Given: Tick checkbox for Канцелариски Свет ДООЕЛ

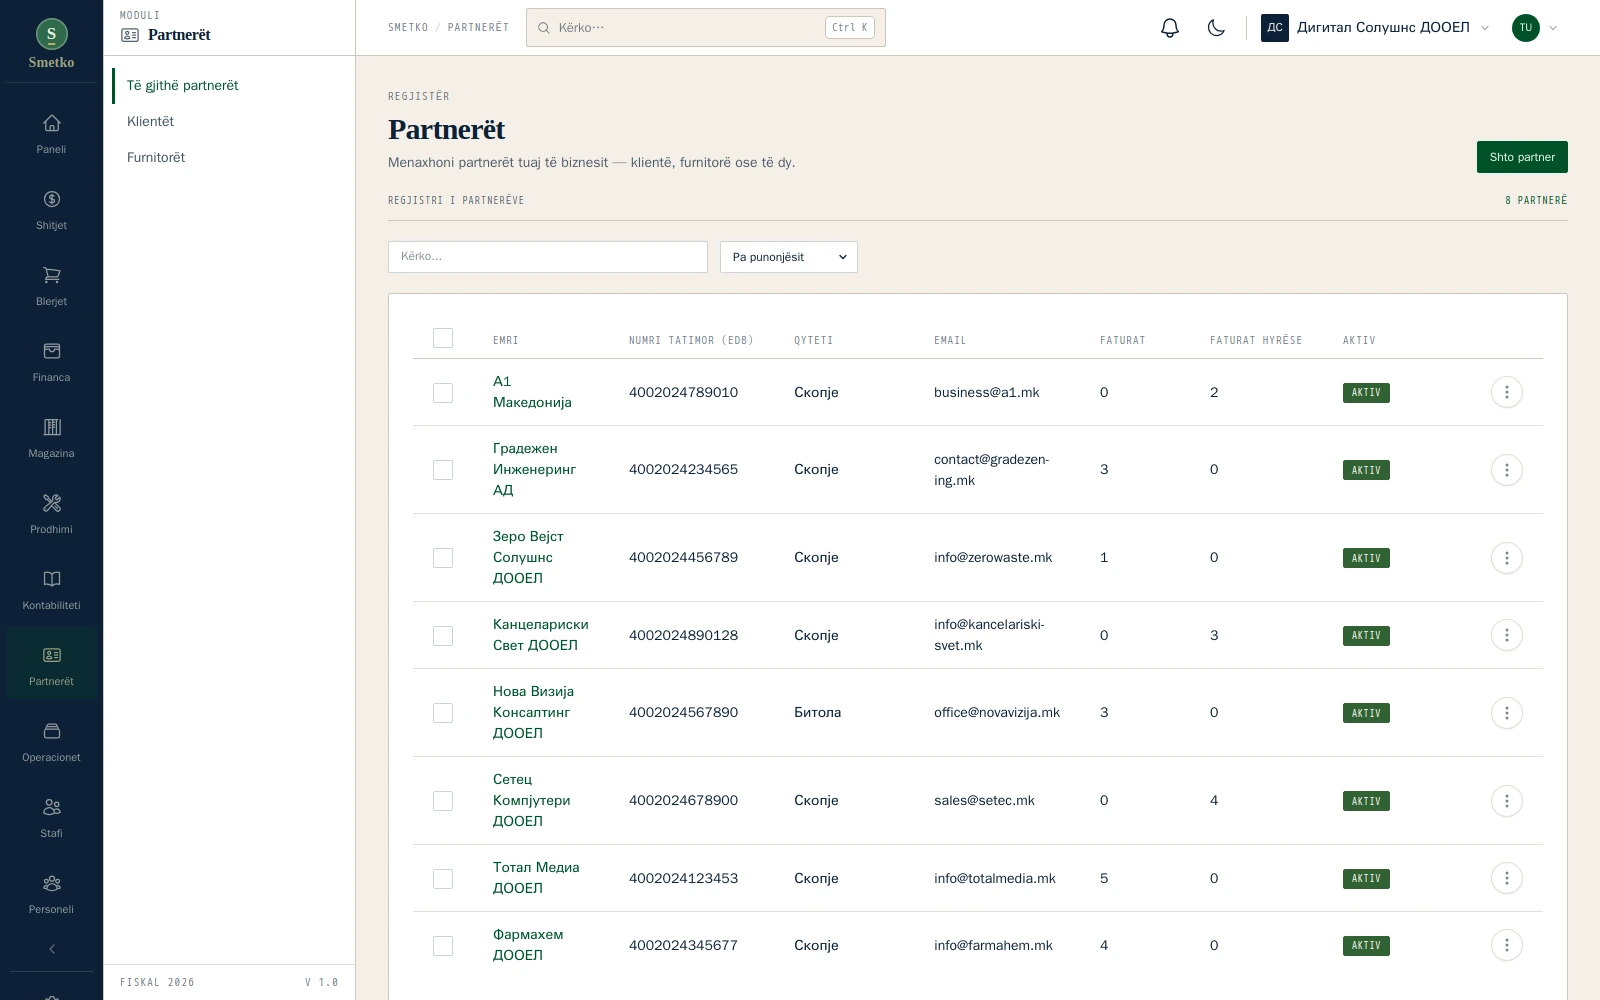Looking at the screenshot, I should pyautogui.click(x=443, y=636).
